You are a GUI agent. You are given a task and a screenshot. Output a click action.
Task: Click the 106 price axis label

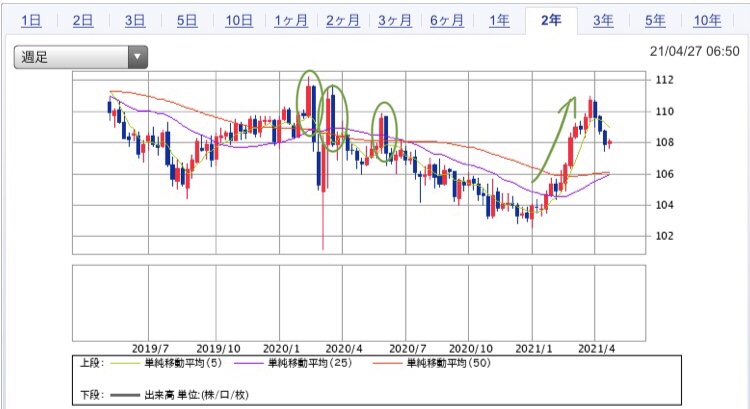(664, 174)
